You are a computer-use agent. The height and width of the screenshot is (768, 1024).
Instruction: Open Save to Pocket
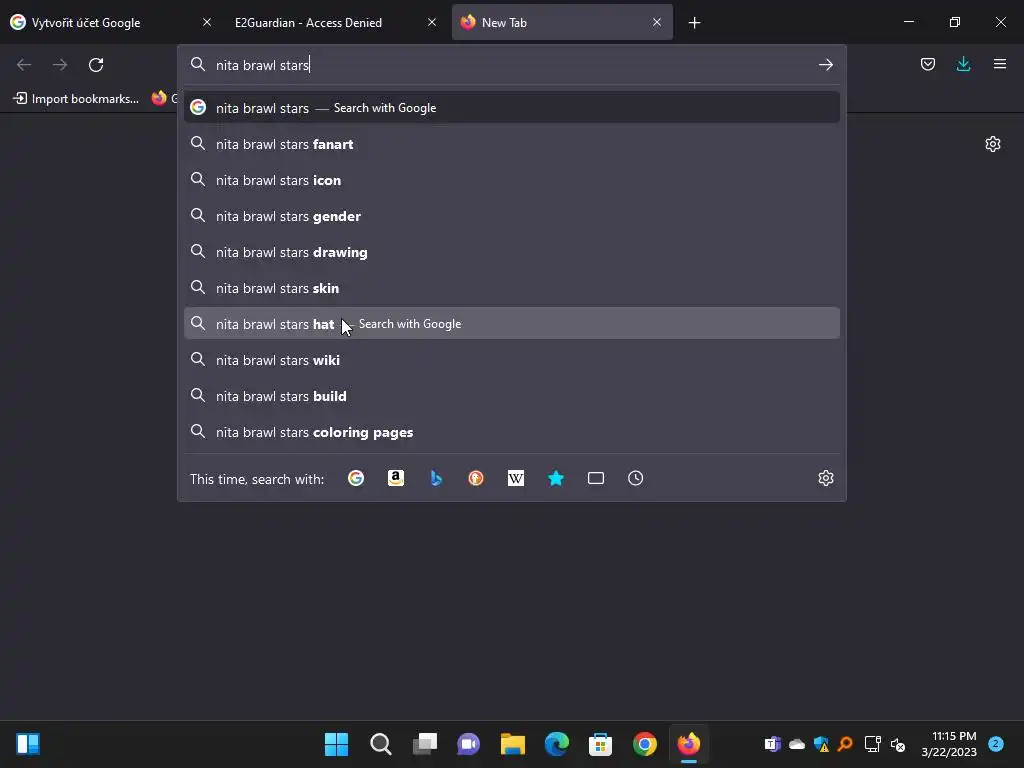point(927,64)
